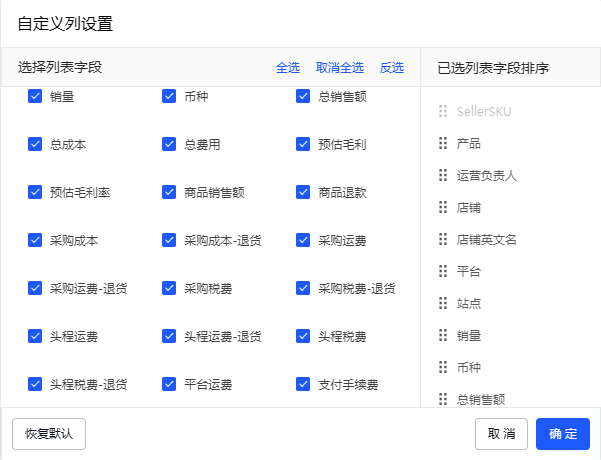Disable the 商品退款 checkbox

coord(303,192)
